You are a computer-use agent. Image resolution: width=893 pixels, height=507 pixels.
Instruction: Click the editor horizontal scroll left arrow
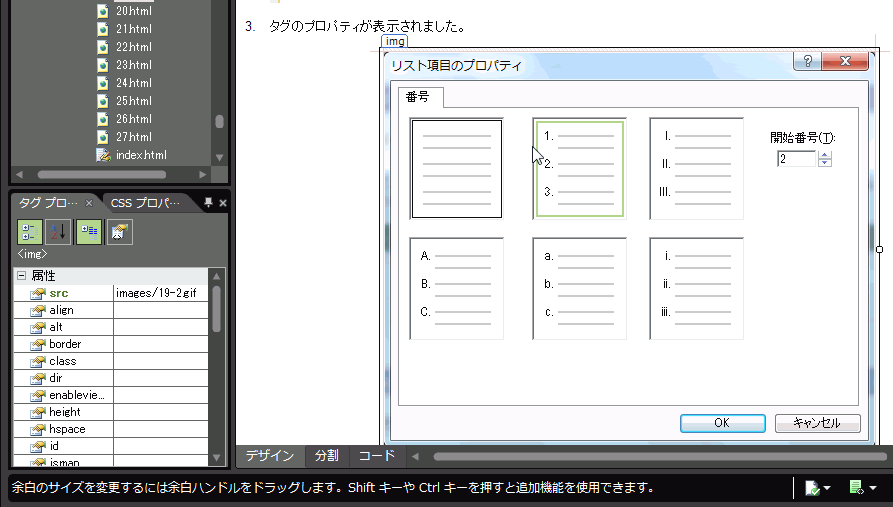click(x=415, y=456)
